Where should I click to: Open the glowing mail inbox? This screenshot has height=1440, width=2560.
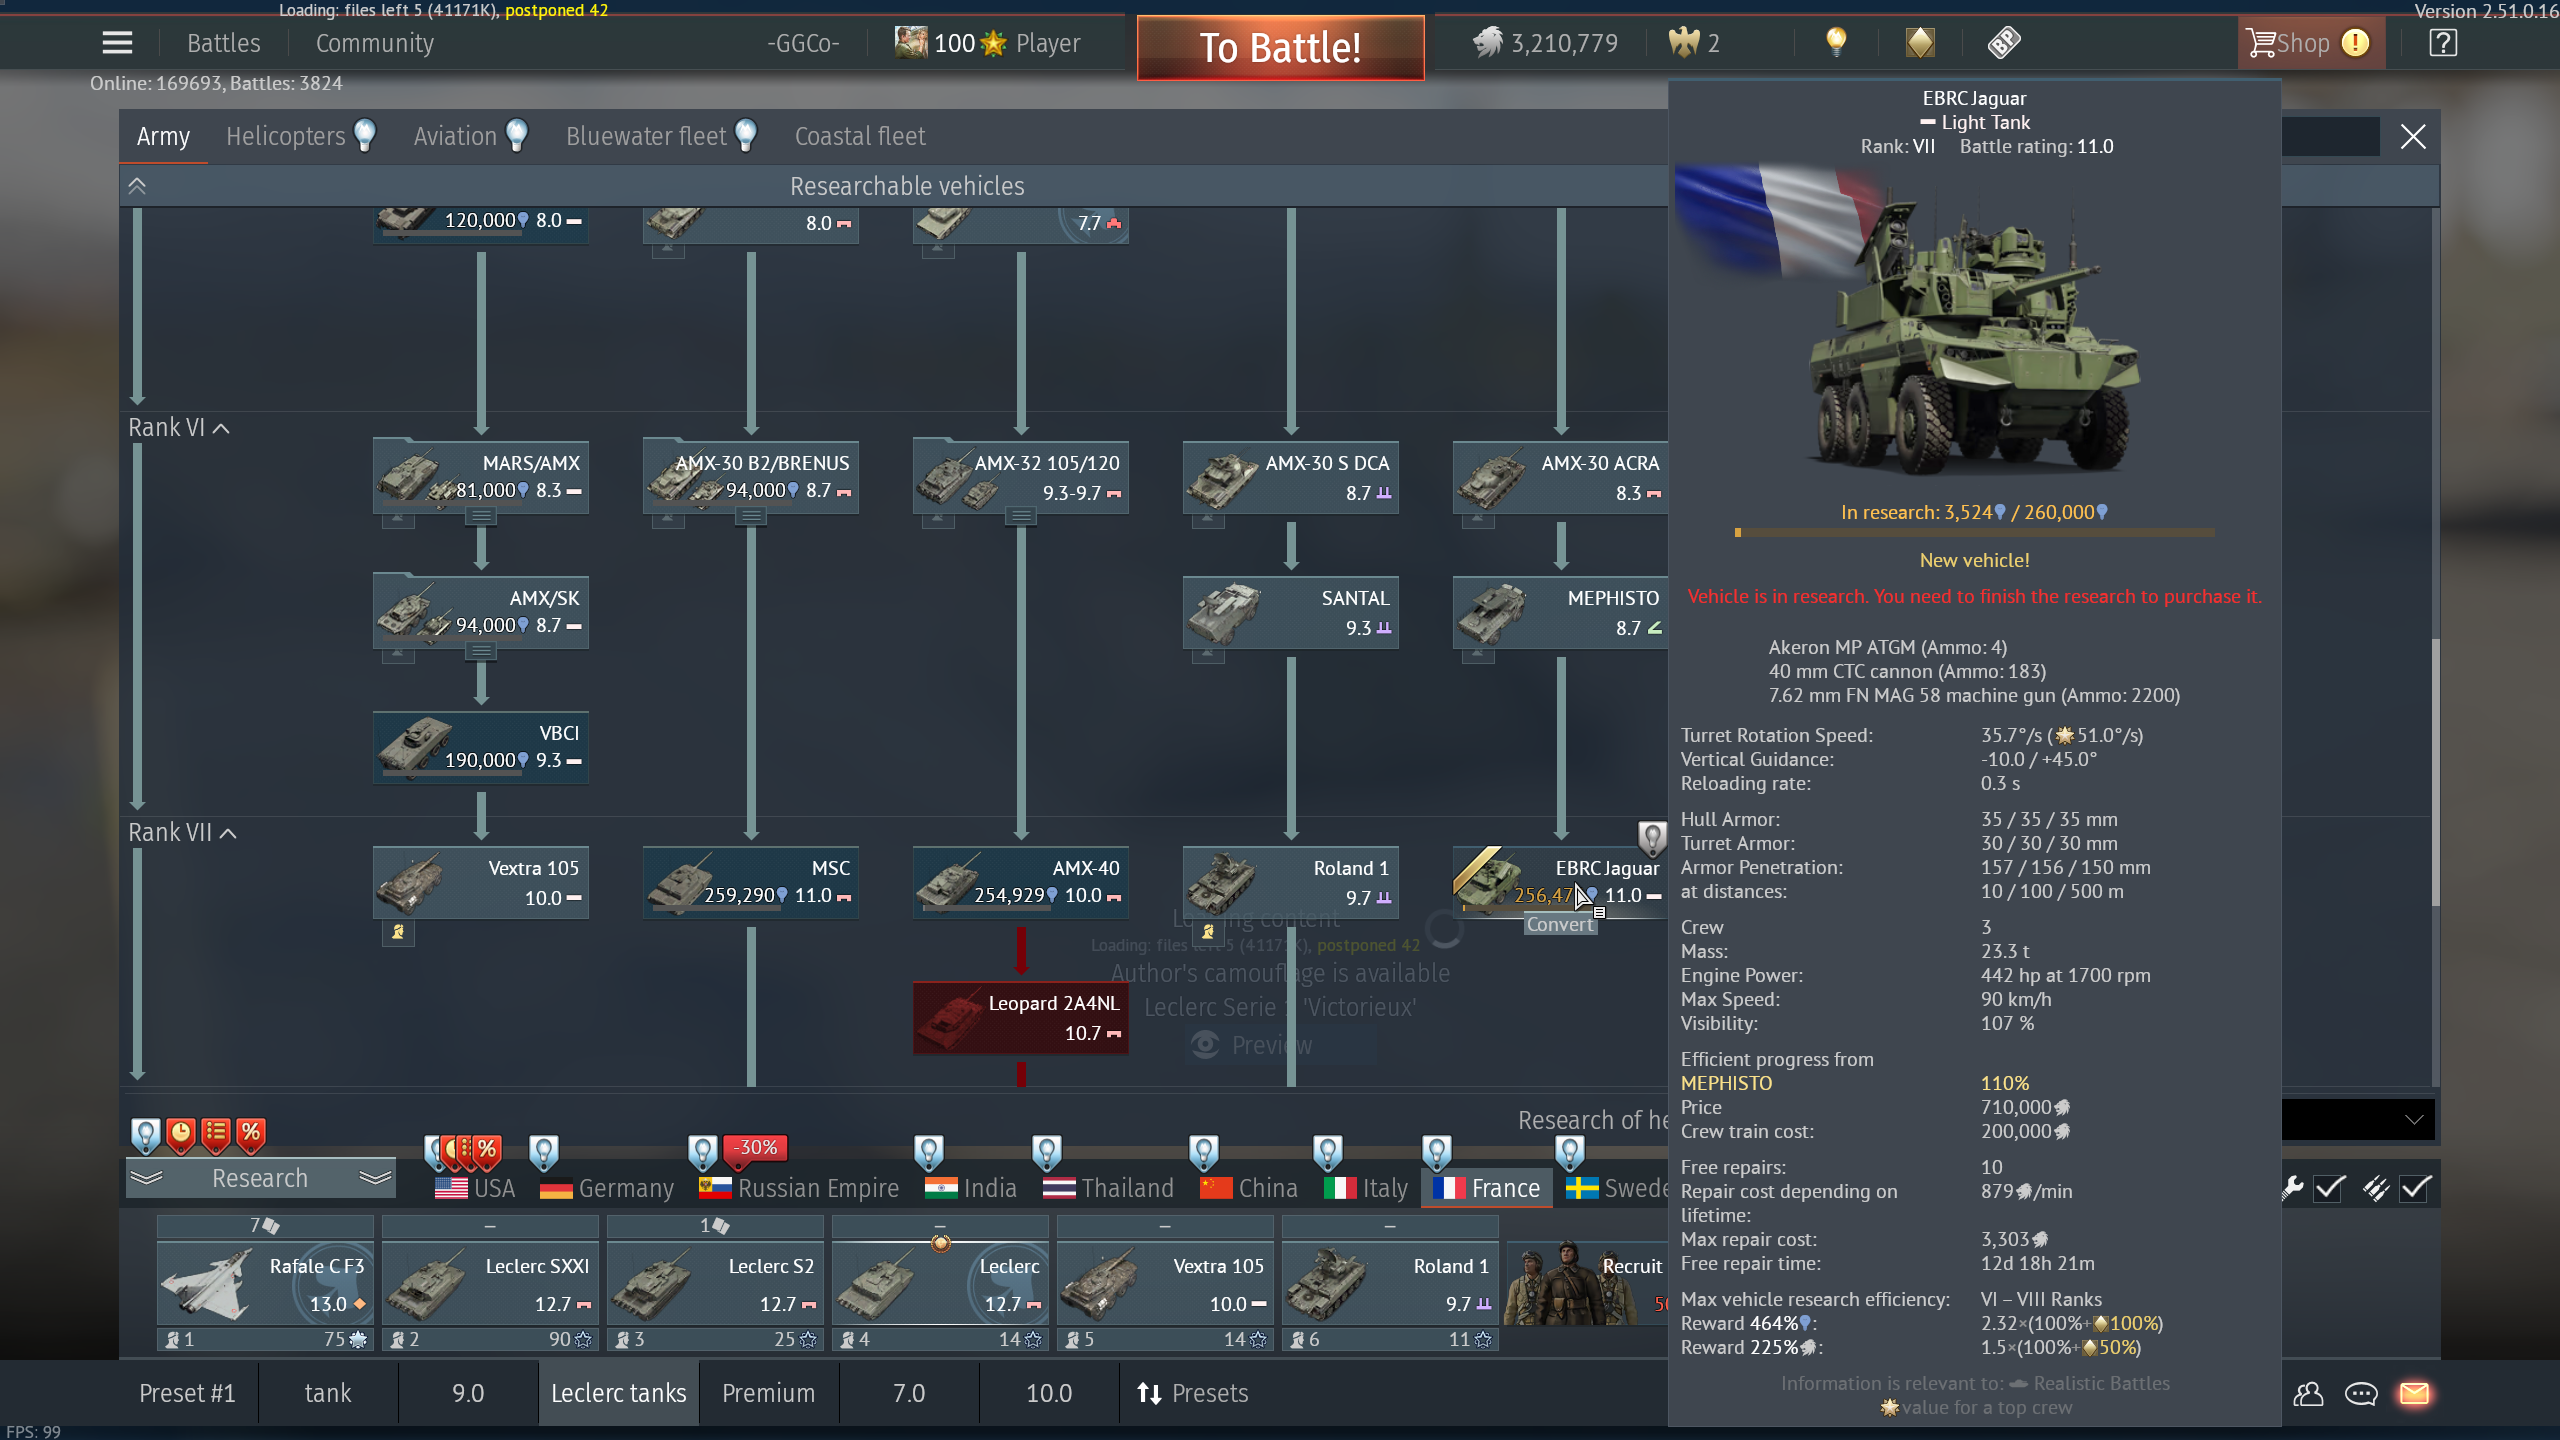(x=2414, y=1393)
